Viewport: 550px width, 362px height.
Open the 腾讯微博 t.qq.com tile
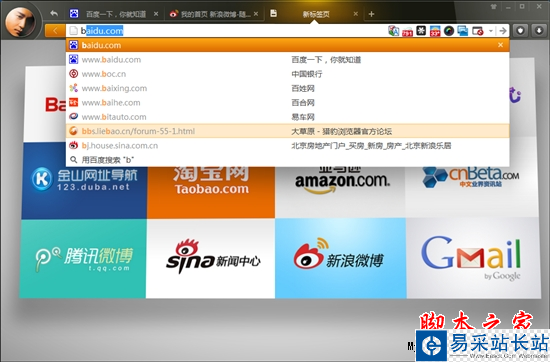click(83, 259)
